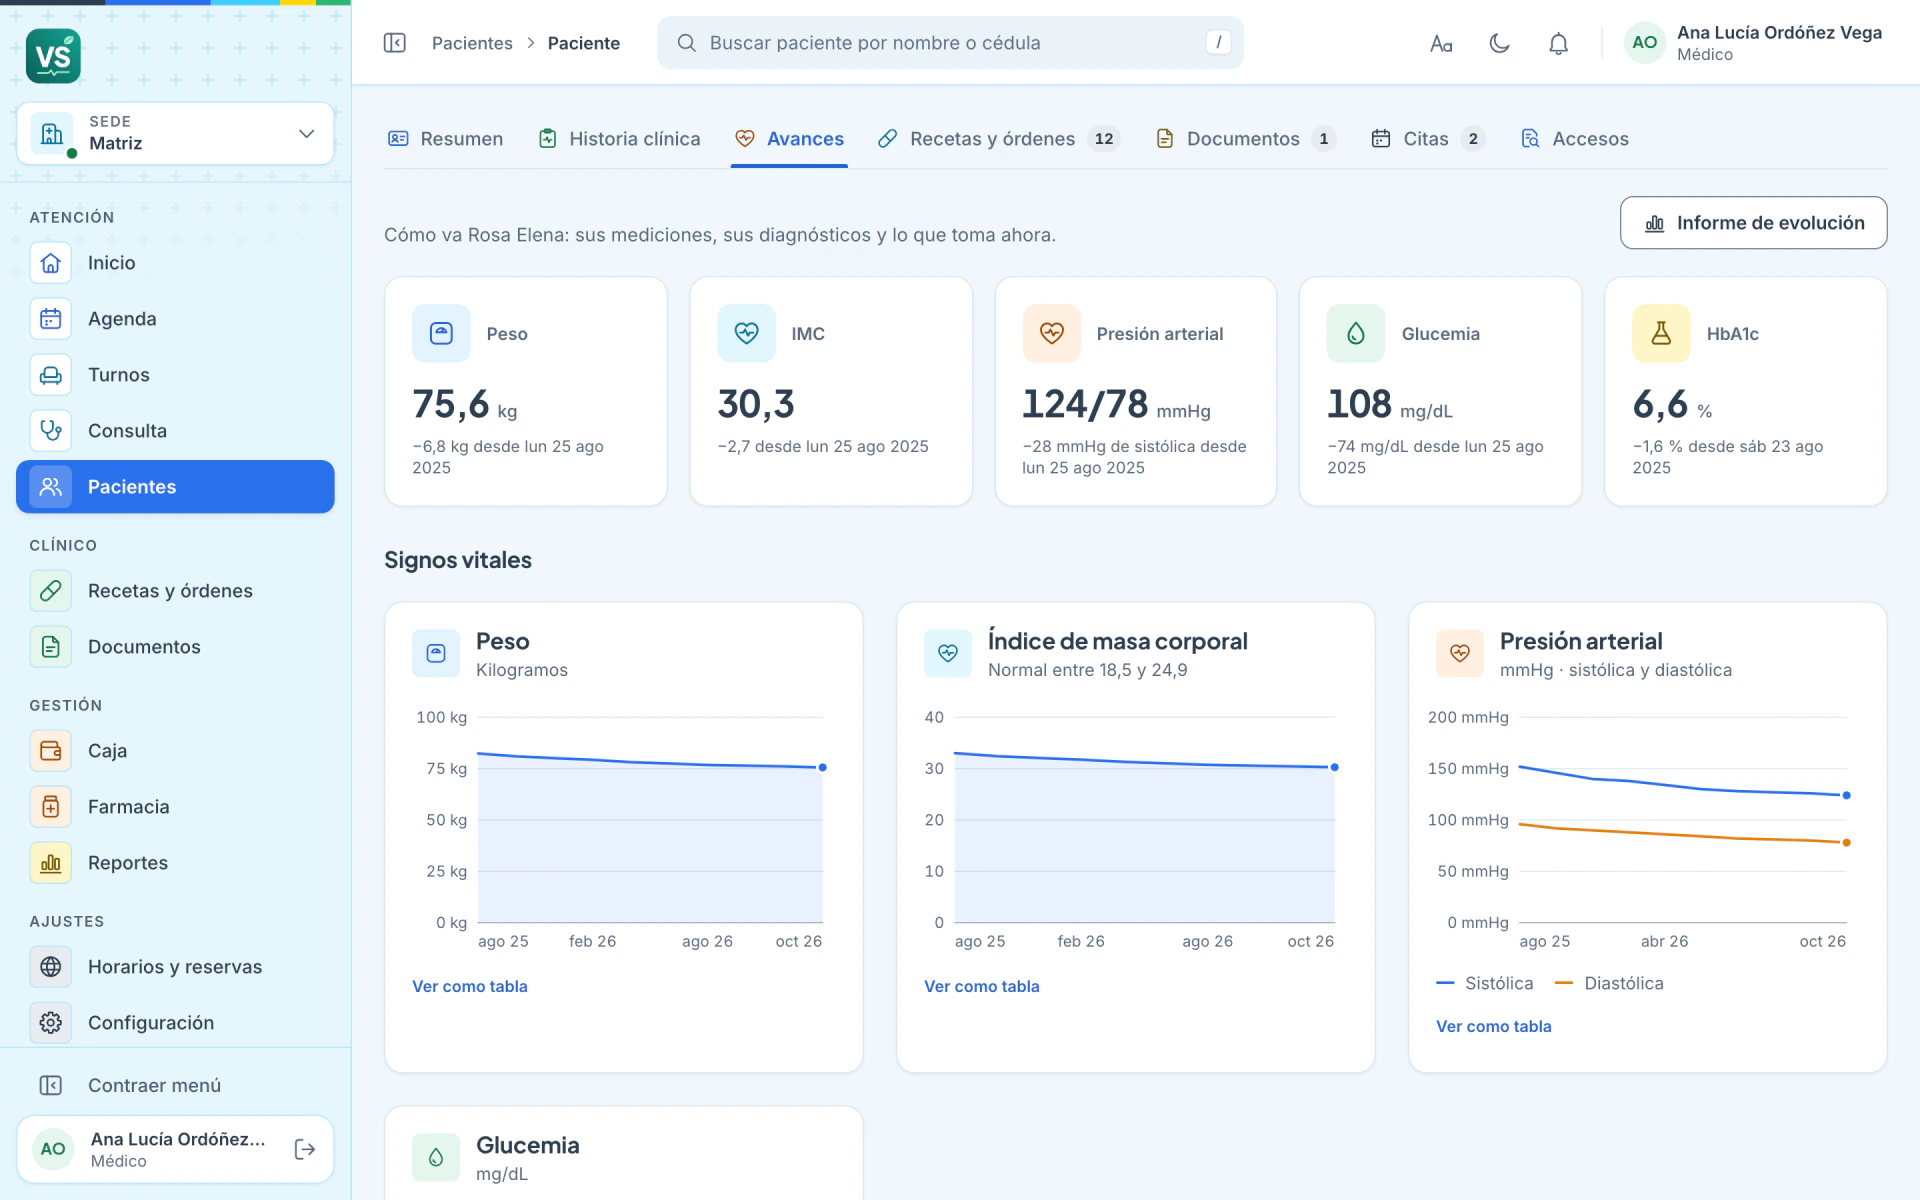
Task: Open Farmacia in sidebar
Action: (x=175, y=807)
